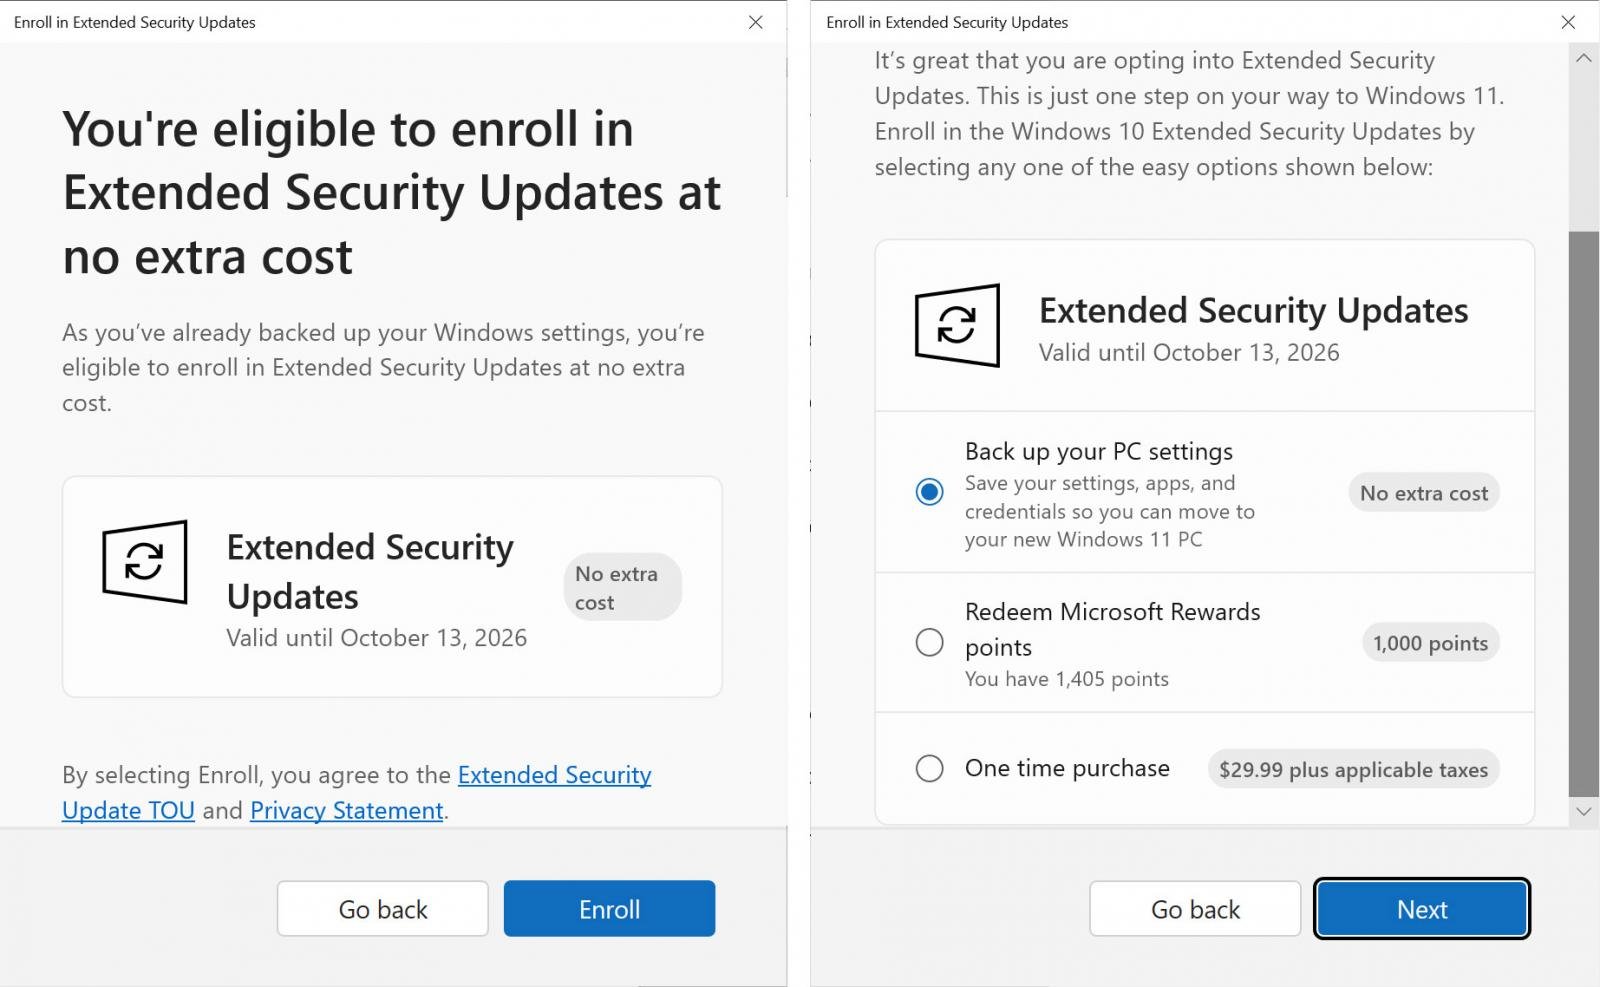The width and height of the screenshot is (1600, 987).
Task: Click the No extra cost pill beside backup option
Action: (x=1423, y=492)
